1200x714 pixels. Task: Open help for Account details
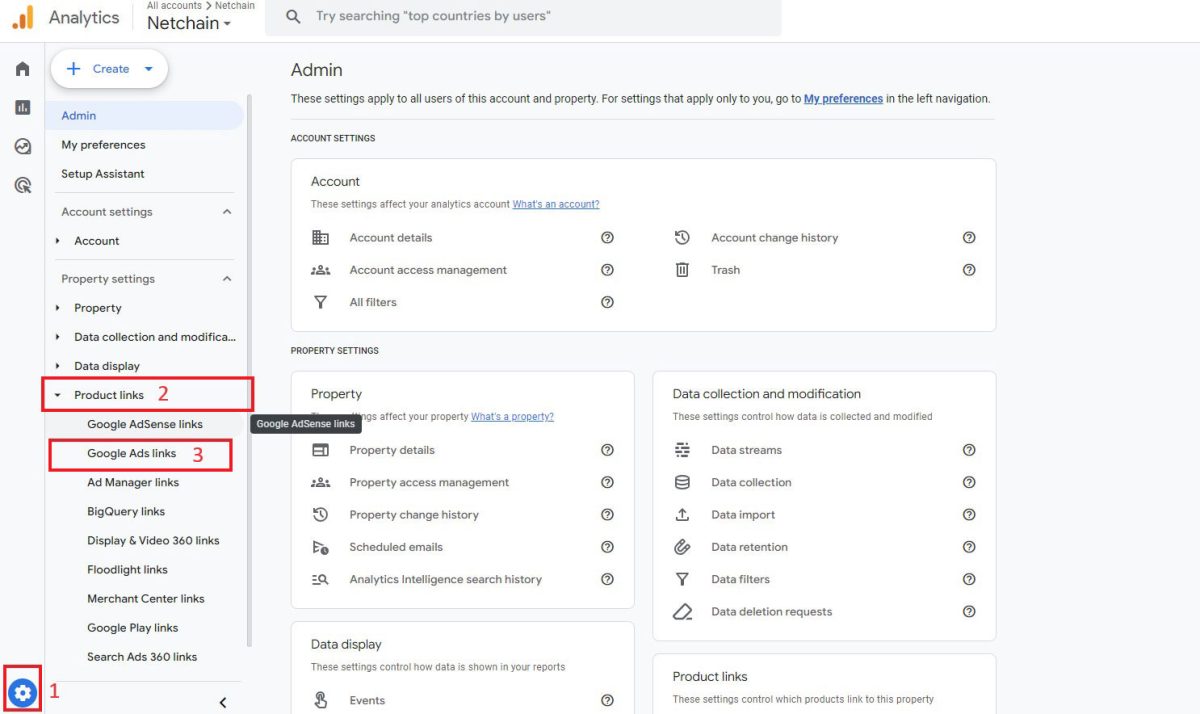pyautogui.click(x=607, y=238)
